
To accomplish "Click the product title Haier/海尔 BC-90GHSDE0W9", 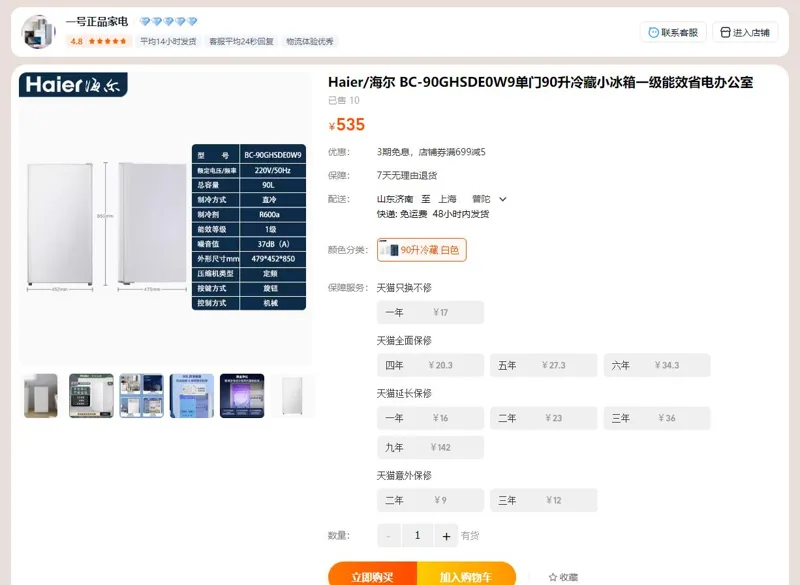I will click(x=540, y=82).
